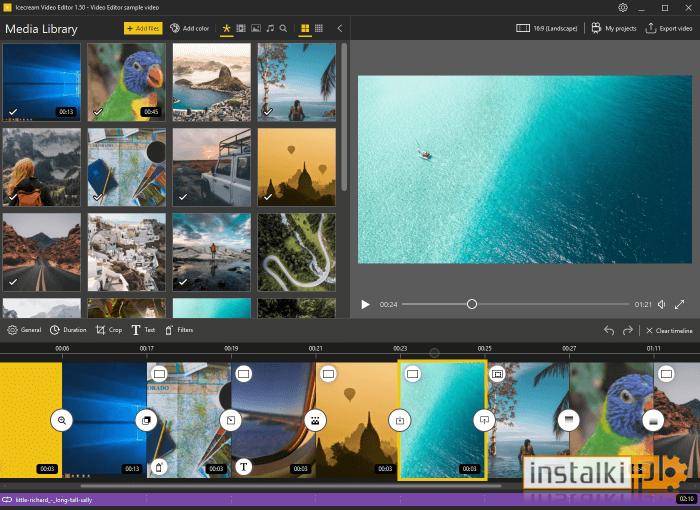Click transition icon between airplane window and balloon clips
700x510 pixels.
[315, 420]
